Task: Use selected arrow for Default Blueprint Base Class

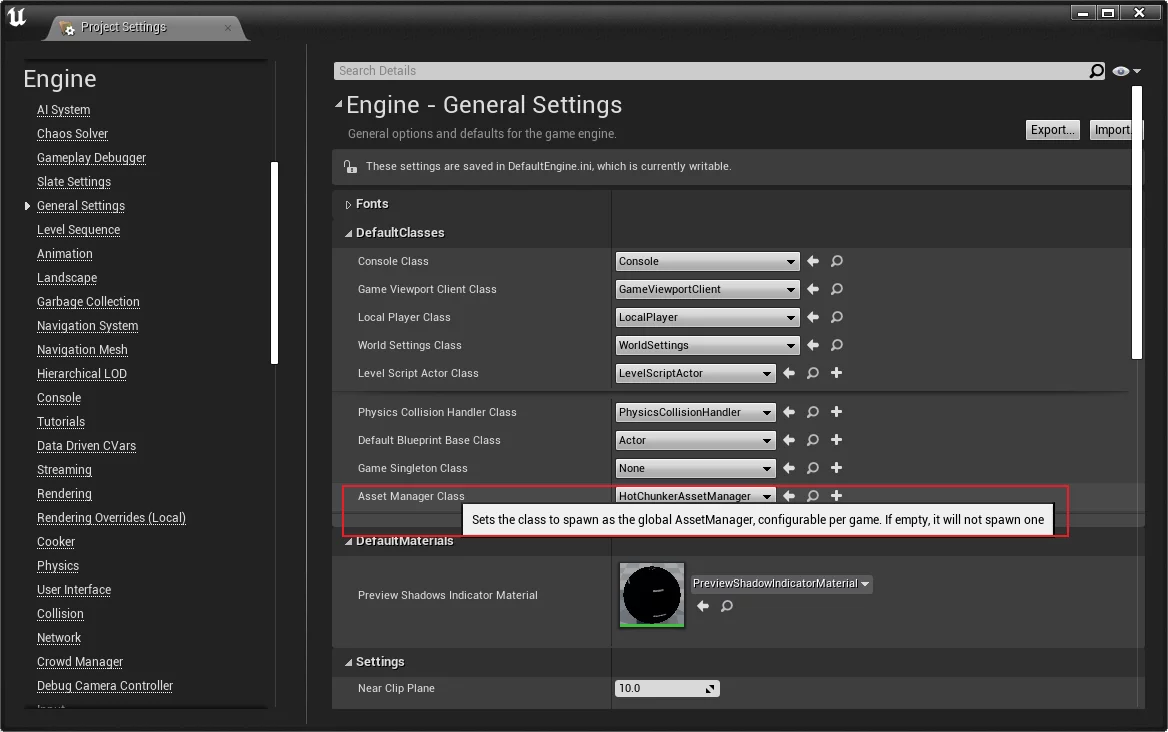Action: tap(789, 440)
